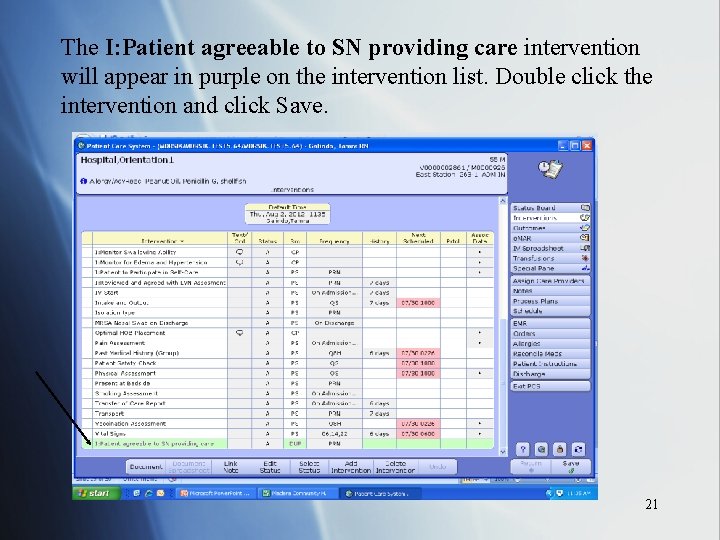Image resolution: width=720 pixels, height=540 pixels.
Task: Click the padlock icon in sidebar footer
Action: [560, 449]
